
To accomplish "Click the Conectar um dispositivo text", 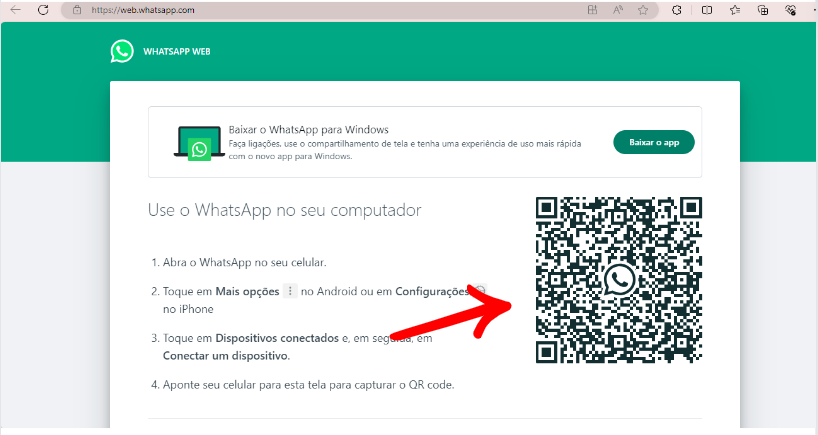I will (226, 356).
